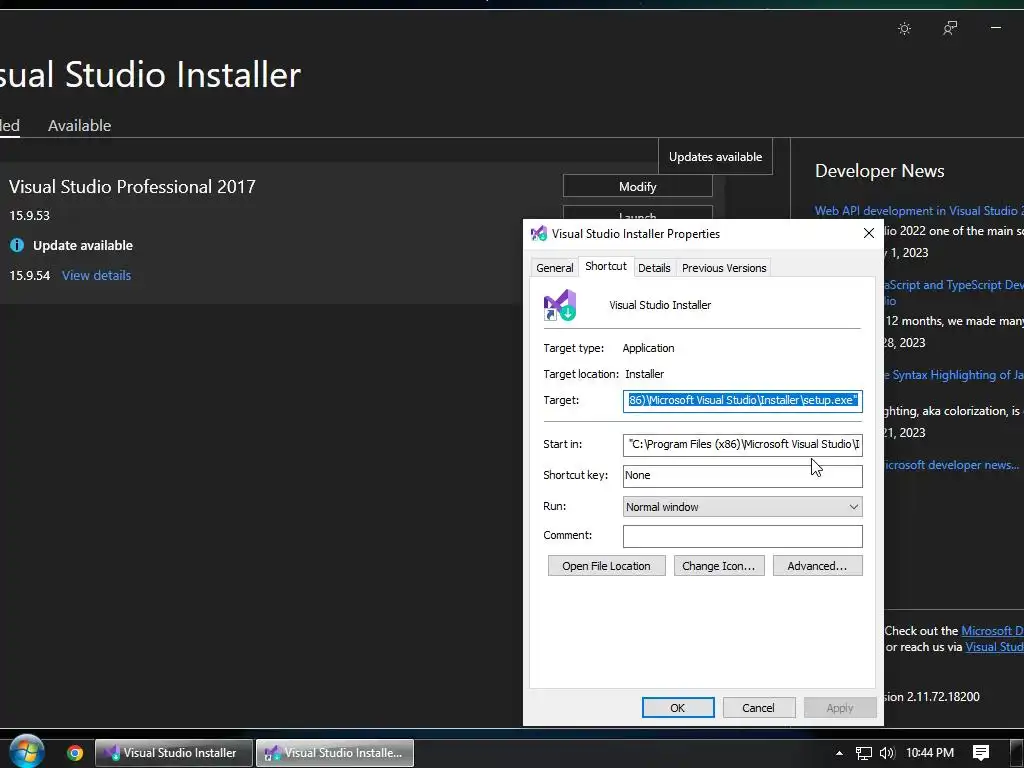The height and width of the screenshot is (768, 1024).
Task: Click the Update available info icon
Action: pos(17,246)
